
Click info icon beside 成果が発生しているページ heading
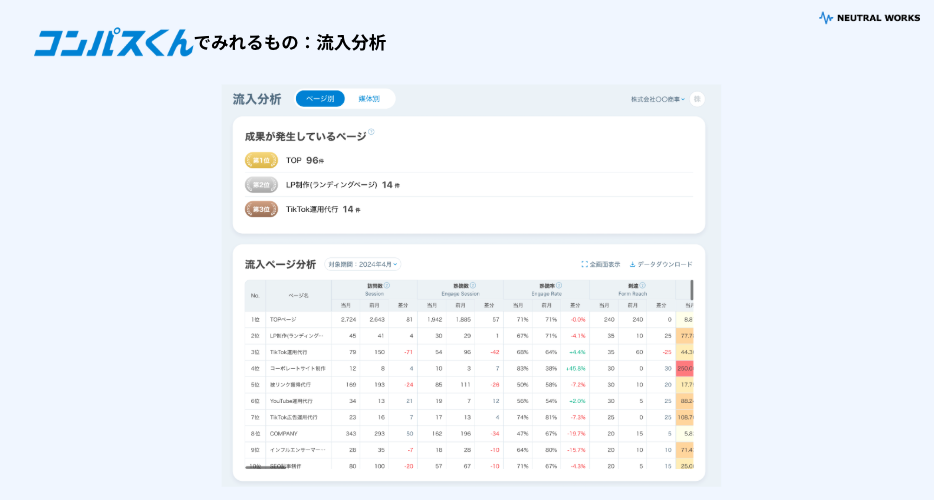pyautogui.click(x=371, y=132)
